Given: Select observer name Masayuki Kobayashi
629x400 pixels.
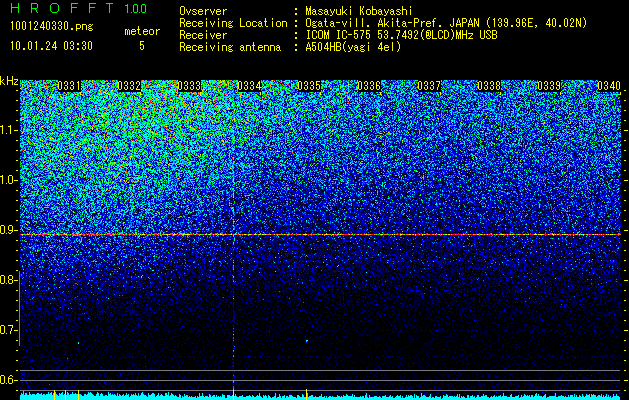Looking at the screenshot, I should (359, 11).
